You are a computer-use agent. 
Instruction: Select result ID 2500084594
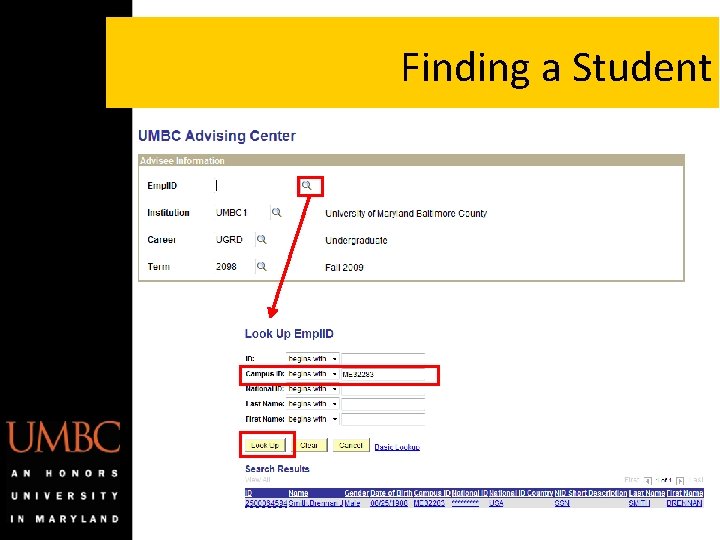[x=266, y=503]
